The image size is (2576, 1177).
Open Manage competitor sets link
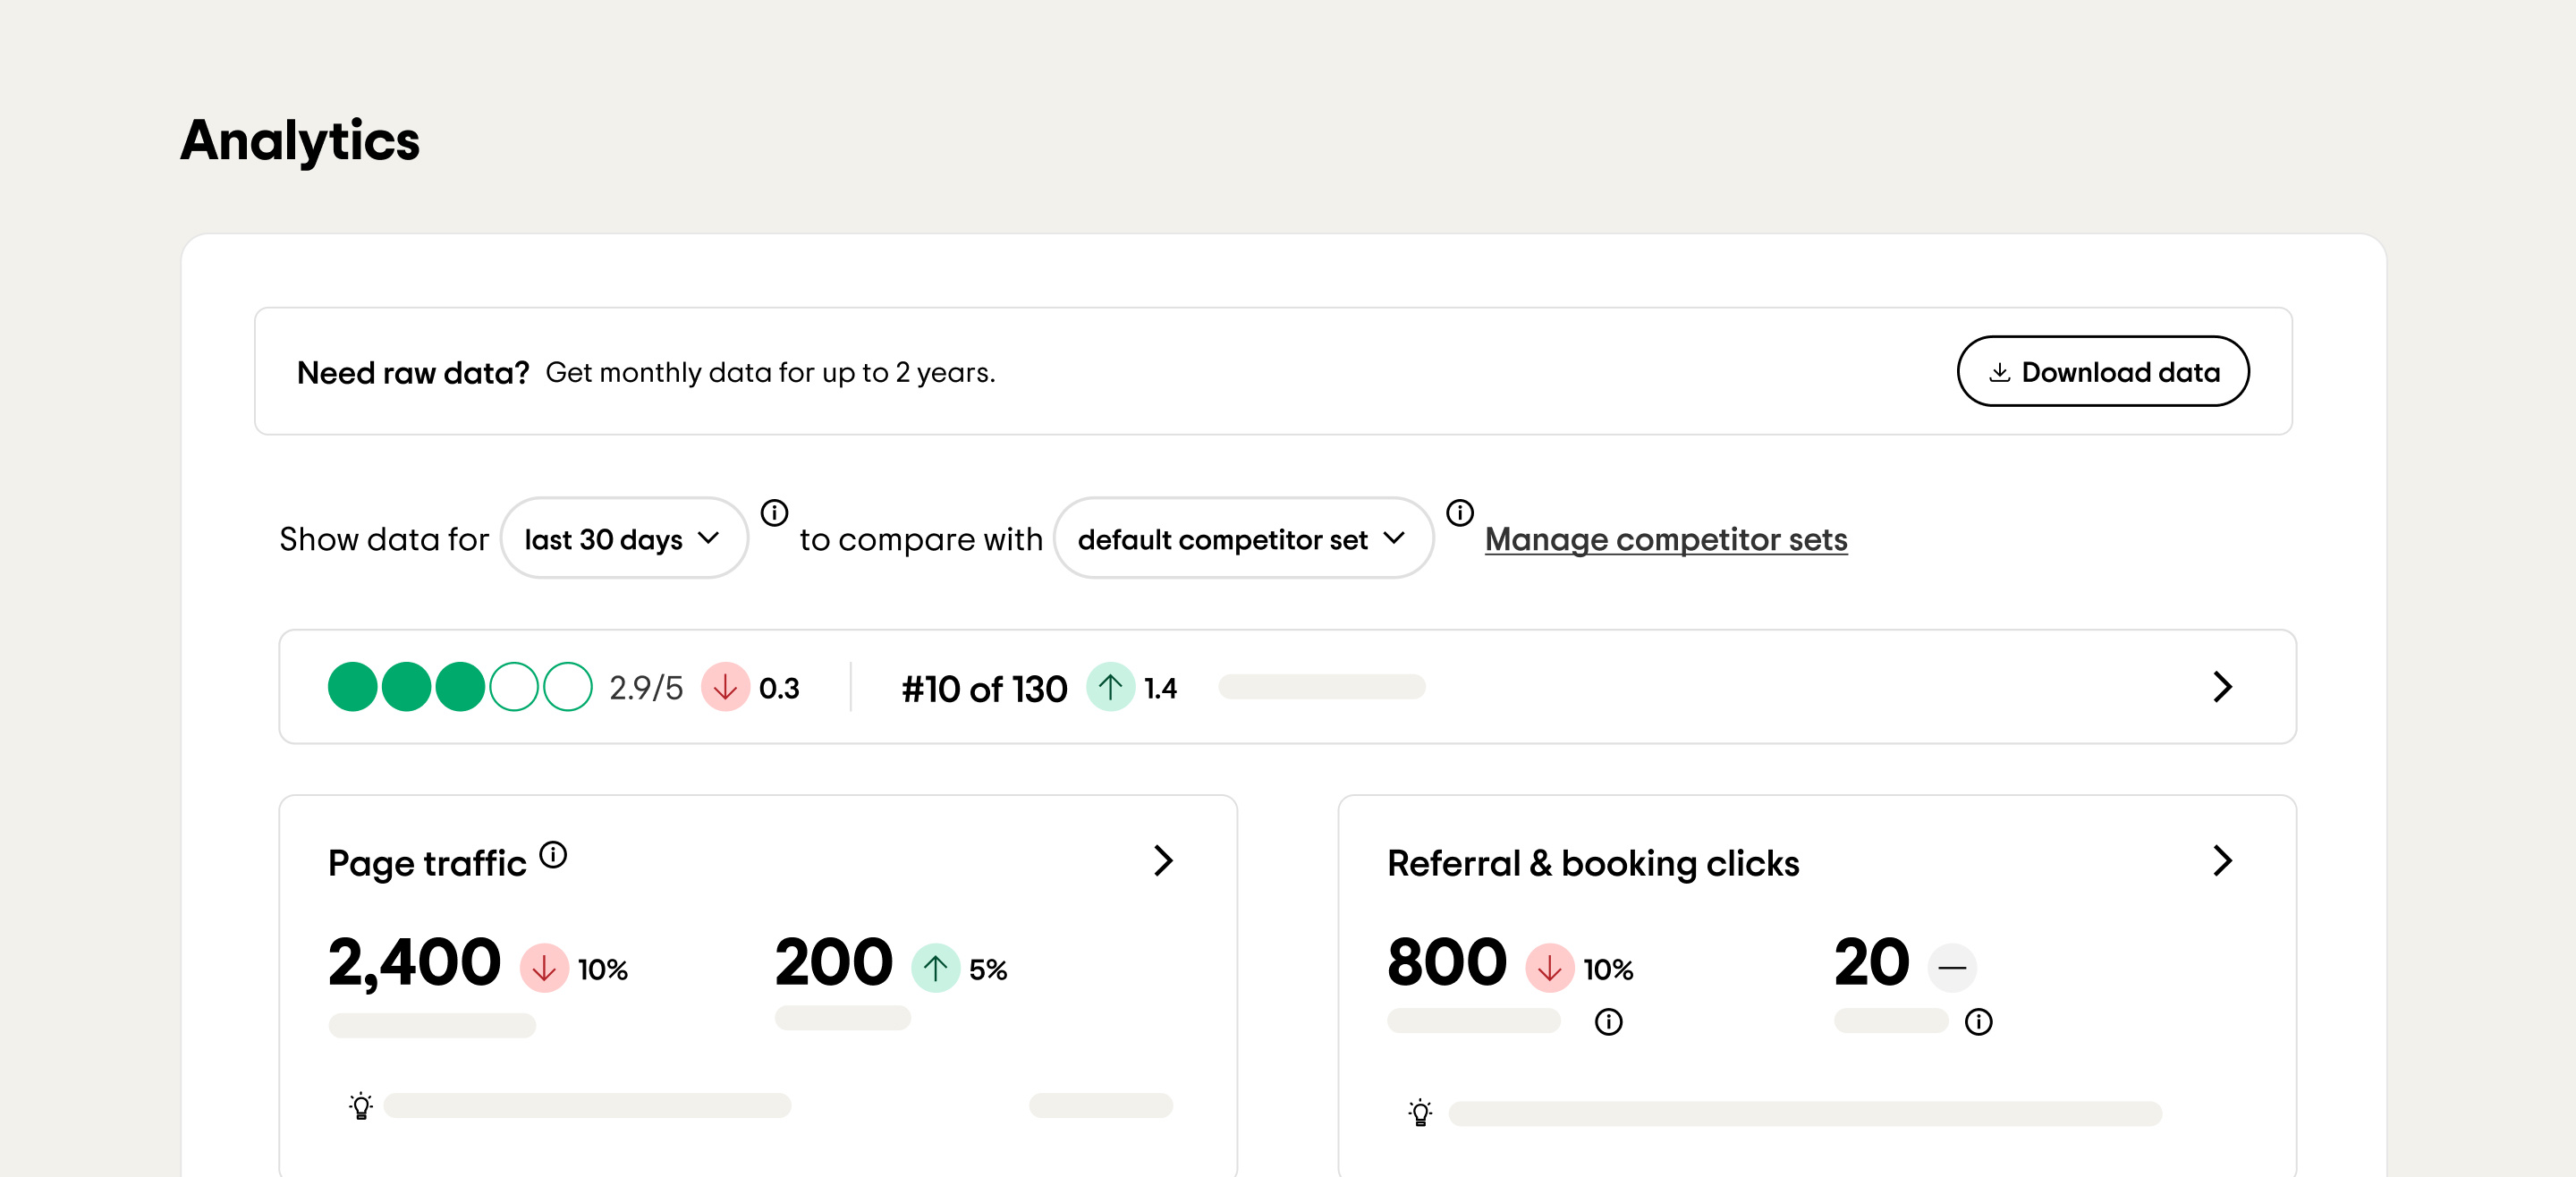[1665, 539]
